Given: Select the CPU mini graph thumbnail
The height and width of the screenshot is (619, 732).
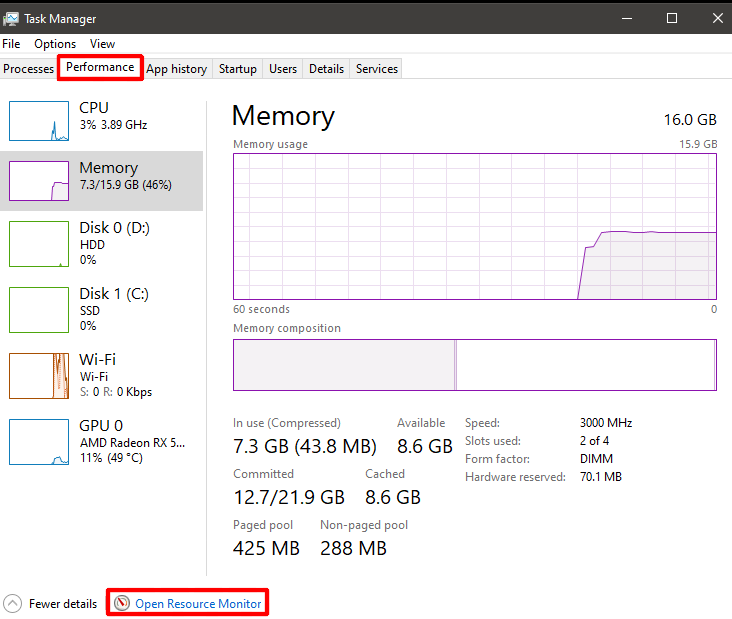Looking at the screenshot, I should click(x=39, y=120).
